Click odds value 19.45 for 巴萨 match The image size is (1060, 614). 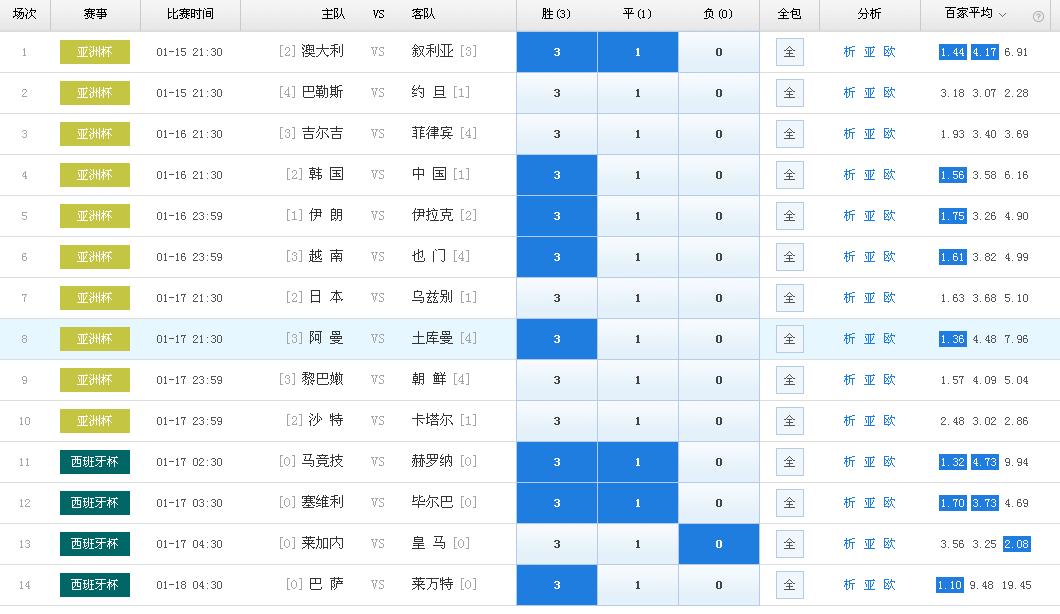pyautogui.click(x=1017, y=585)
